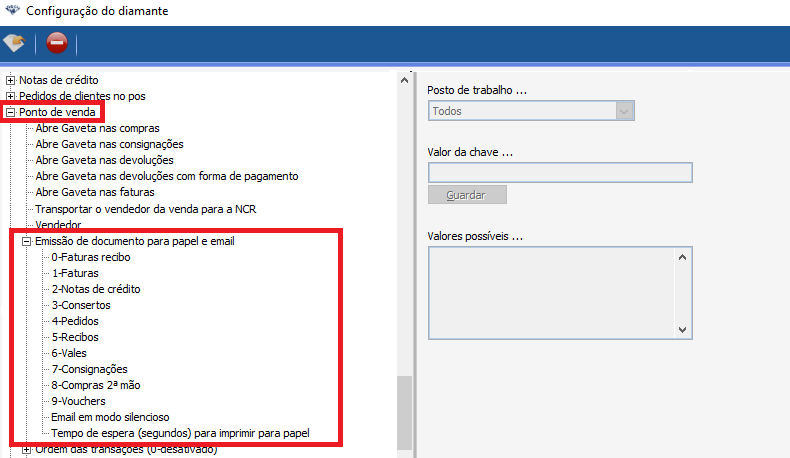Click the red stop toolbar icon

point(57,43)
